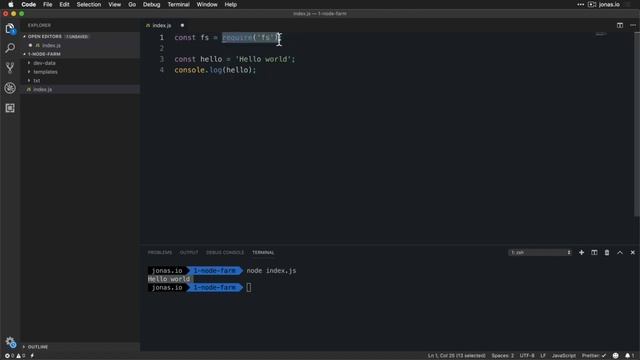
Task: Open the Source Control view
Action: point(10,68)
